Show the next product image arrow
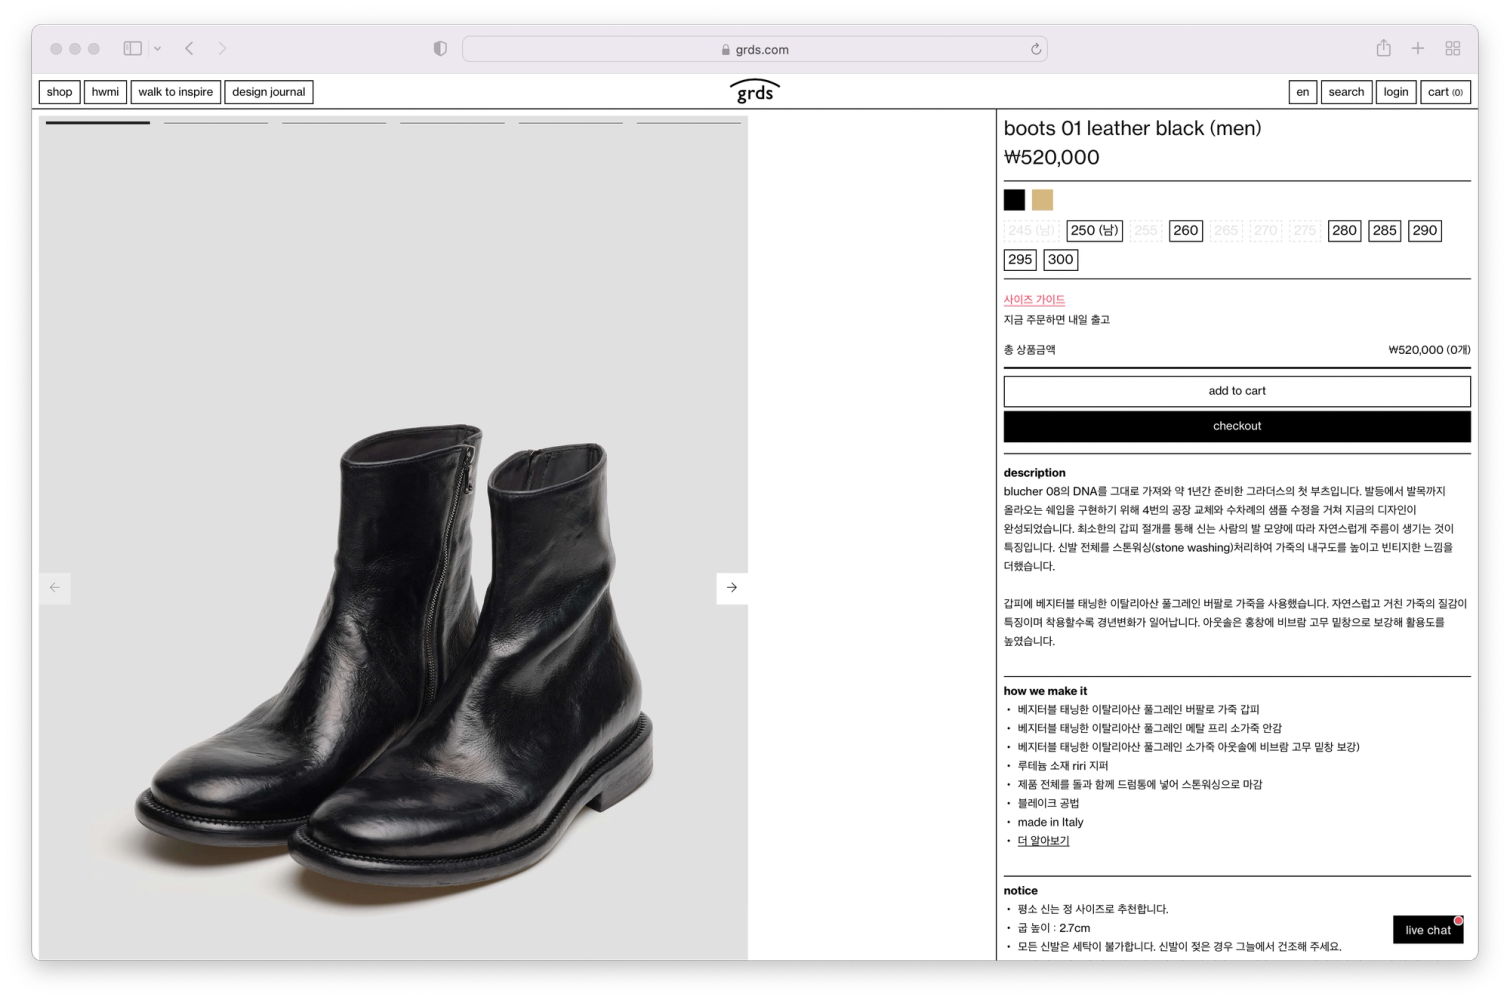 732,588
